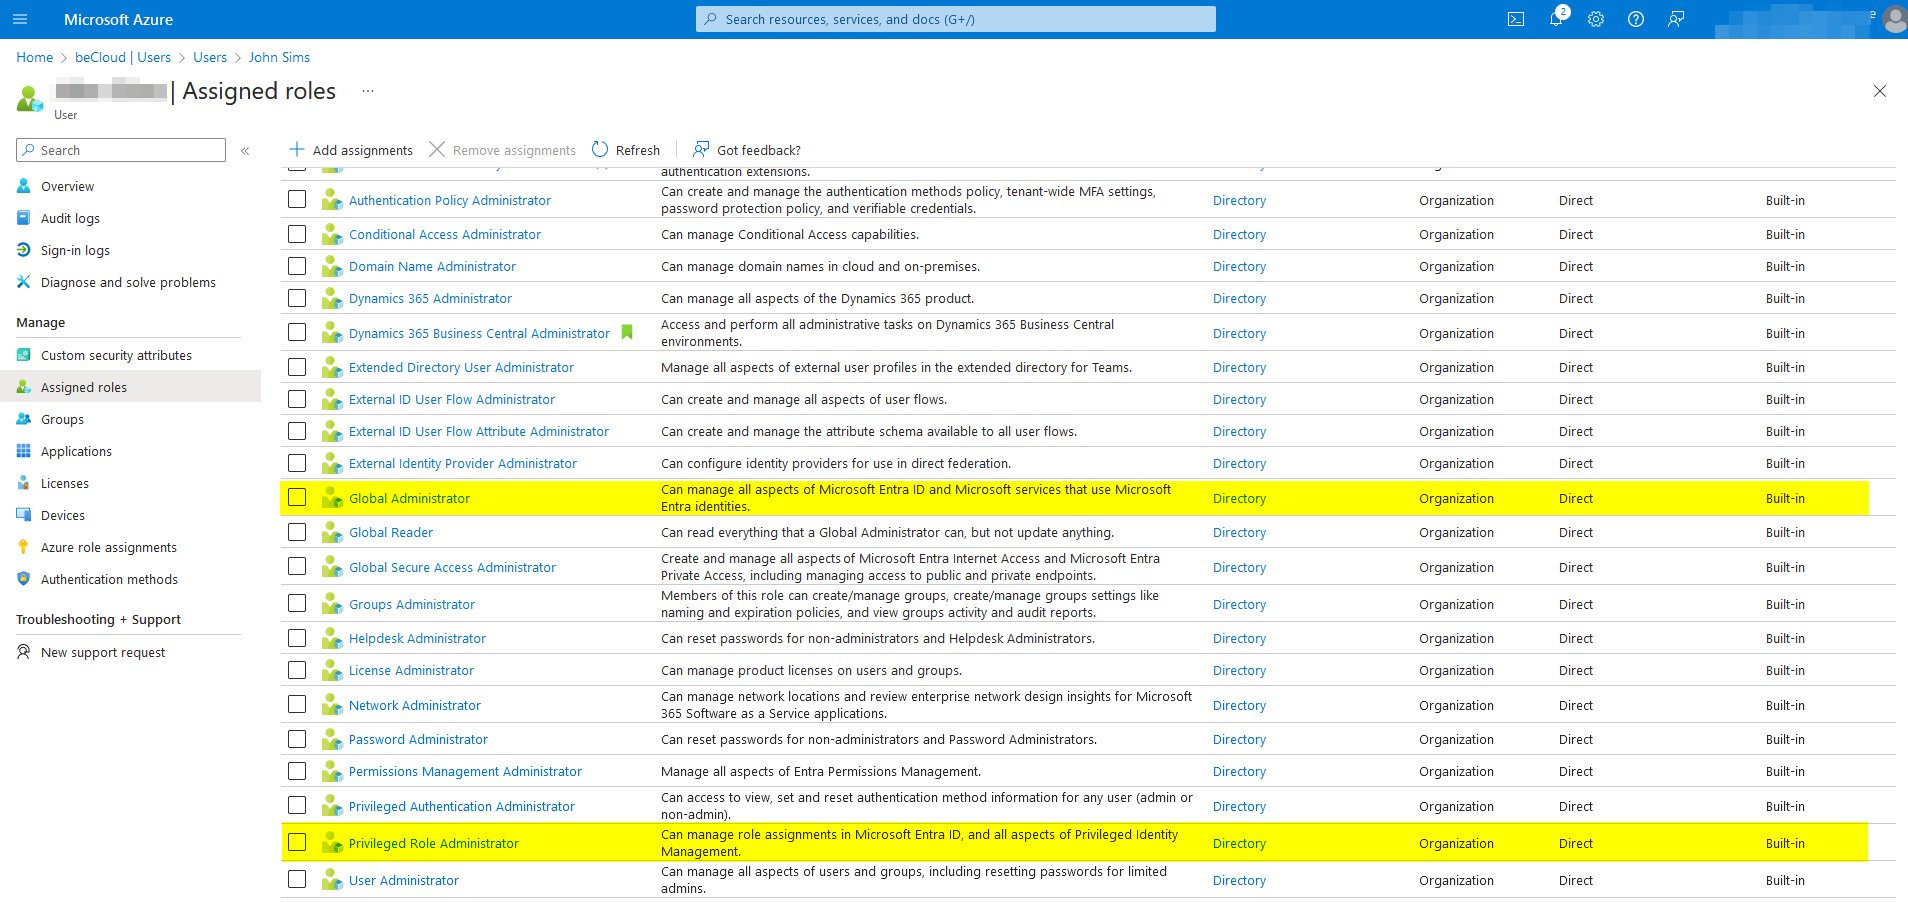Check the User Administrator checkbox
Image resolution: width=1908 pixels, height=902 pixels.
click(x=297, y=879)
